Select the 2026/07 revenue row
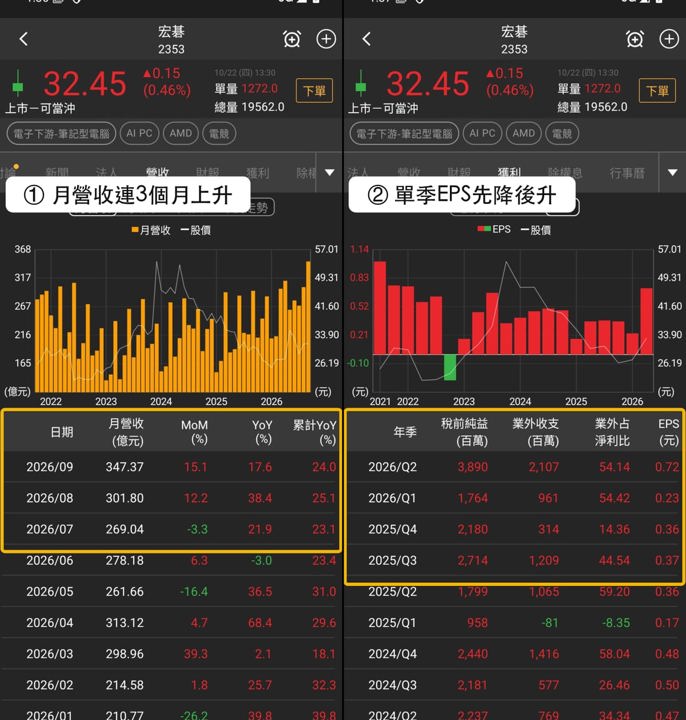Screen dimensions: 686x720 tap(171, 529)
